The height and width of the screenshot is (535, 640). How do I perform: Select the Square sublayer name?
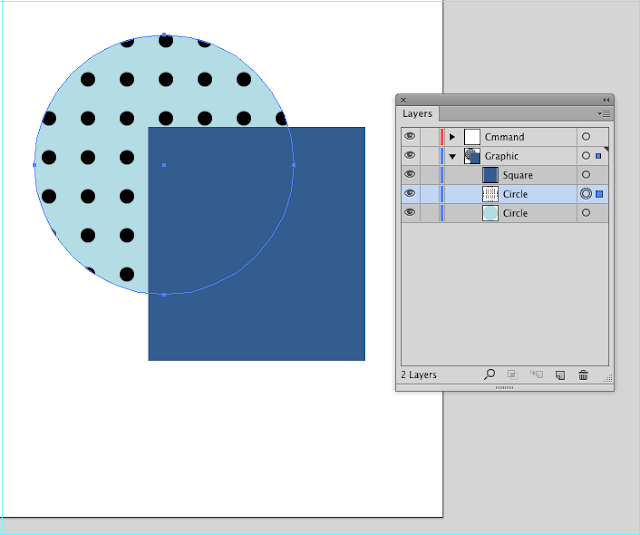pyautogui.click(x=518, y=175)
